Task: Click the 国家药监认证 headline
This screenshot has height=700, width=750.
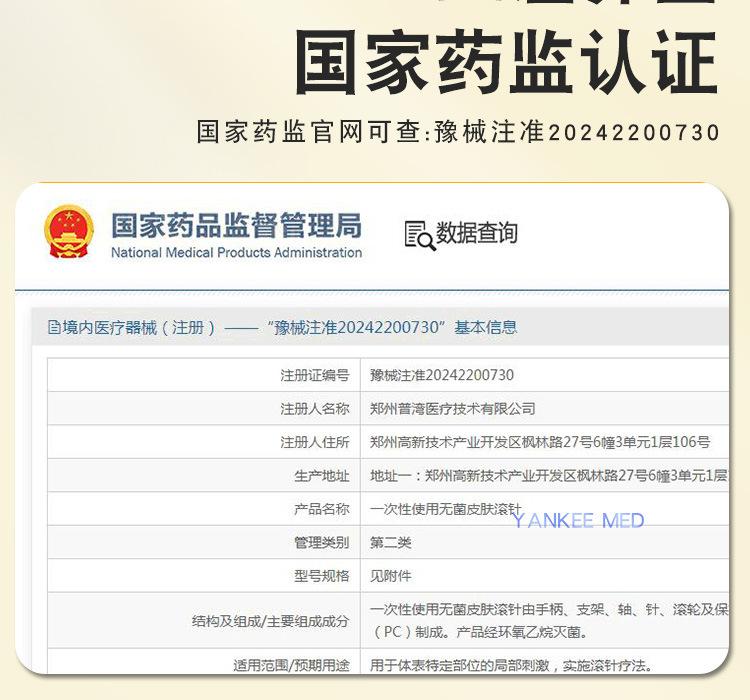Action: pos(506,62)
